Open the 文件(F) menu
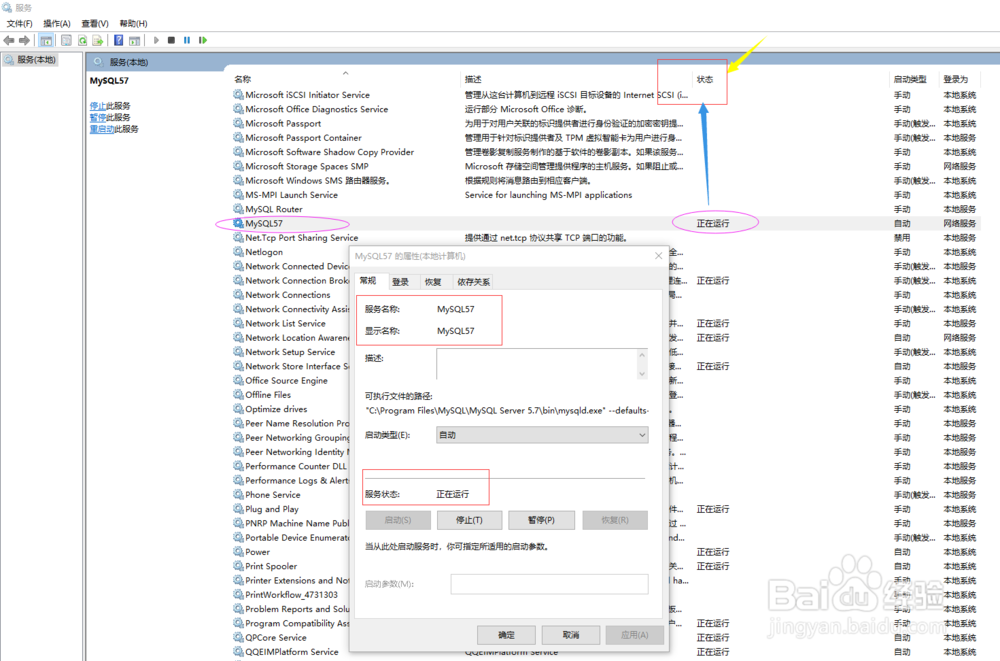The height and width of the screenshot is (661, 1000). coord(19,24)
